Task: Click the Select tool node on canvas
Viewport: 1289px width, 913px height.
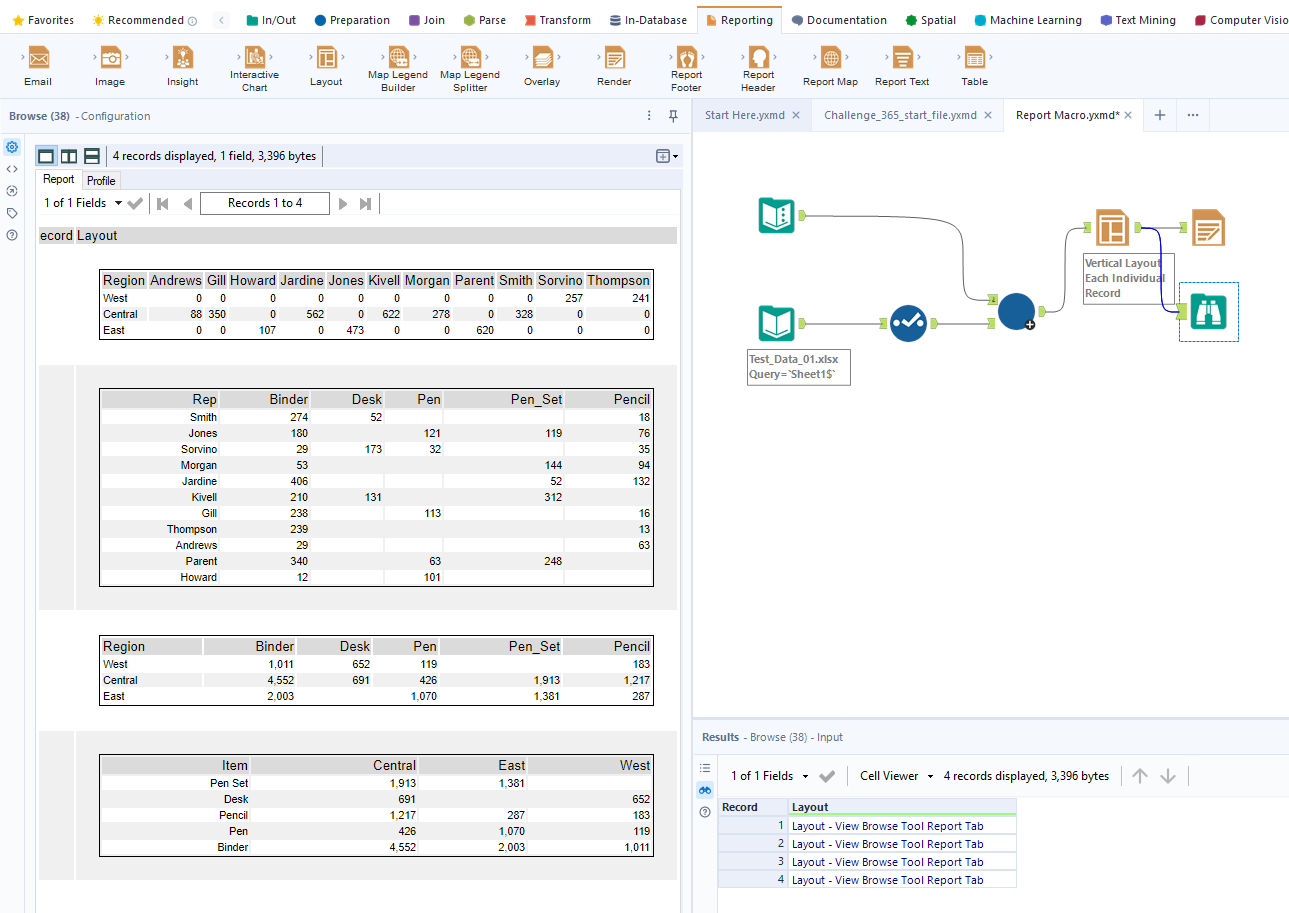Action: tap(908, 323)
